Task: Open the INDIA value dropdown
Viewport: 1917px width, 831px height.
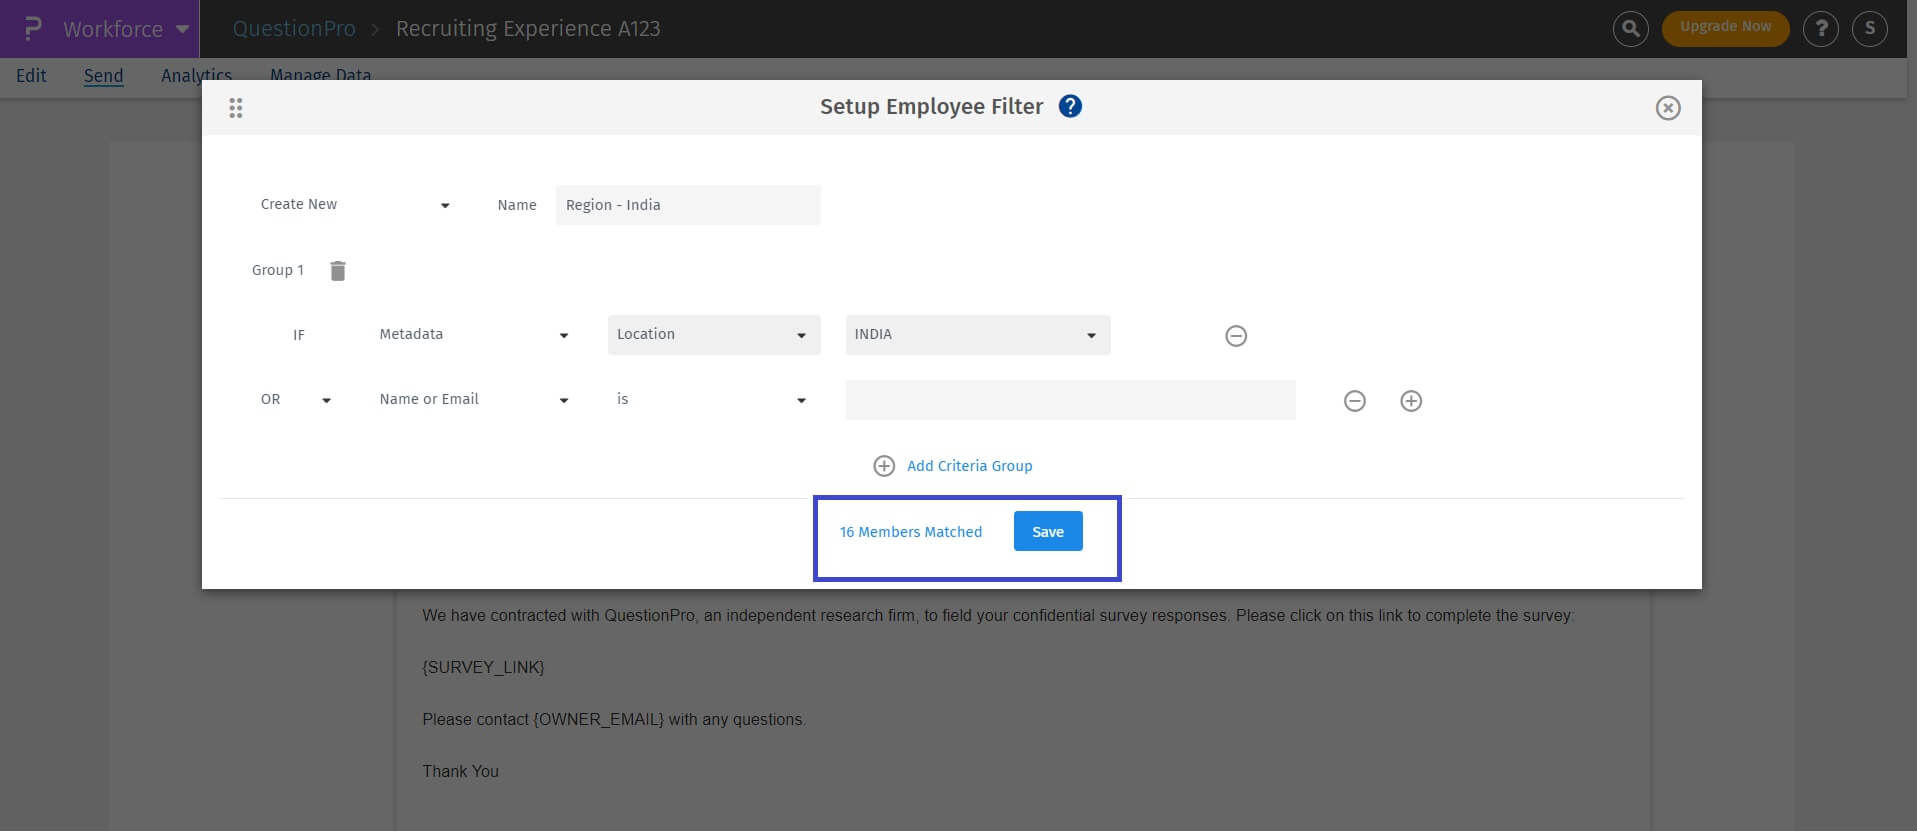Action: click(x=977, y=335)
